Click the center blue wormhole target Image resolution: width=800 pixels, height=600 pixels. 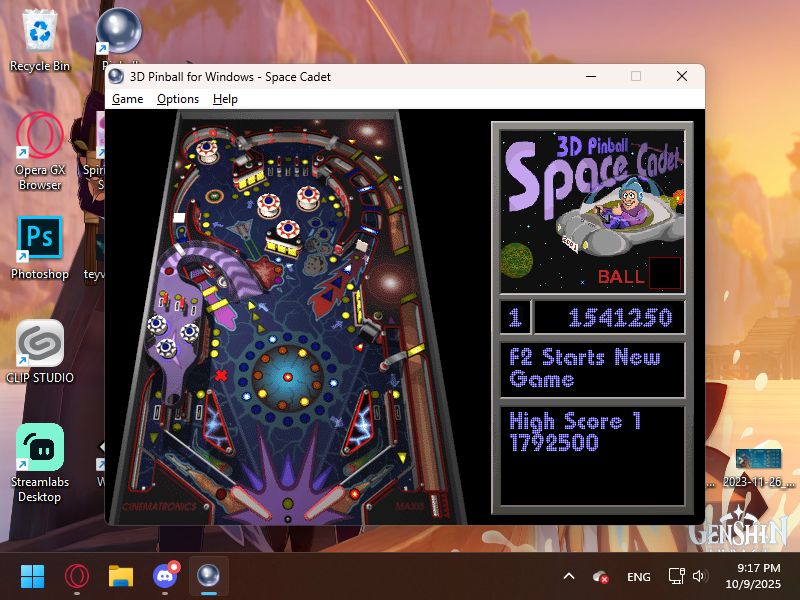(288, 378)
